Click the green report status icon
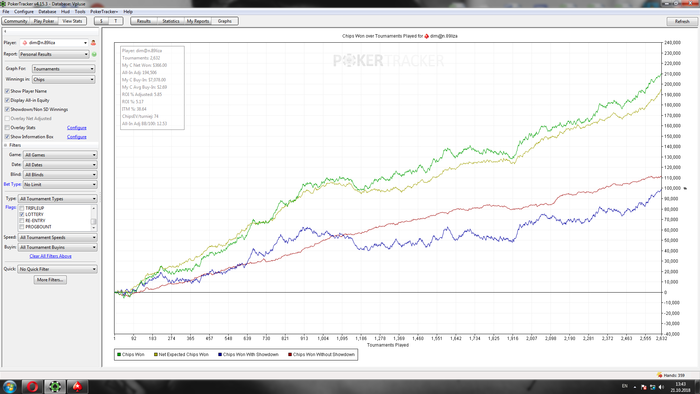700x394 pixels. (94, 54)
